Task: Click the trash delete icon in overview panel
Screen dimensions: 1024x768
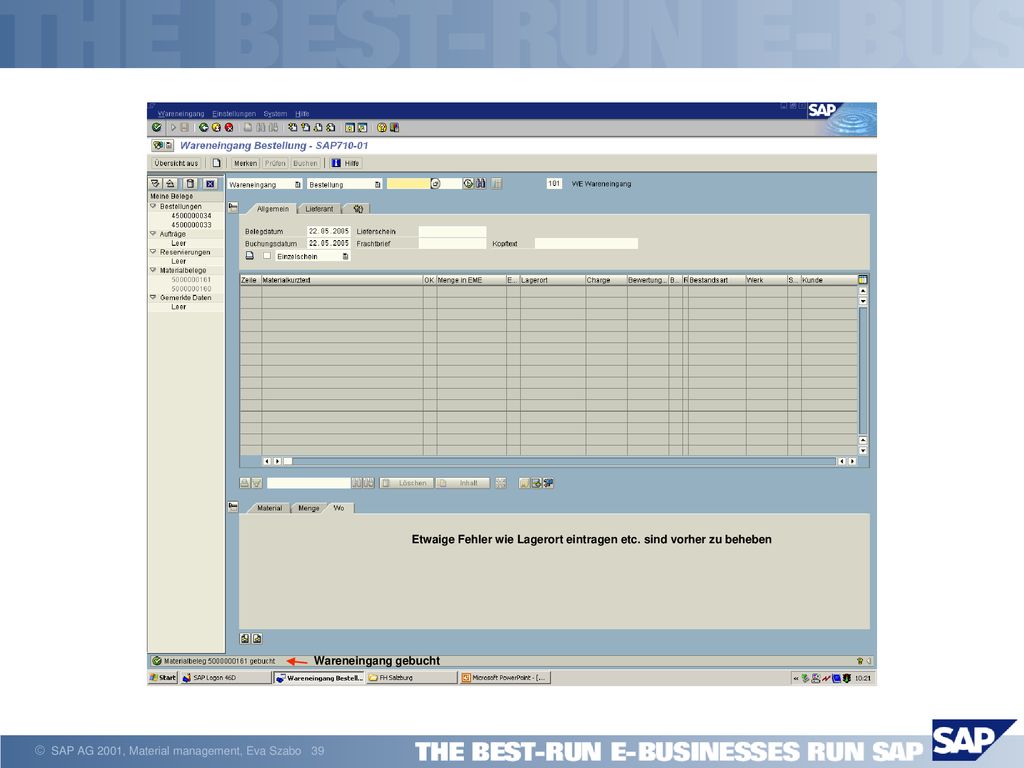Action: [190, 184]
